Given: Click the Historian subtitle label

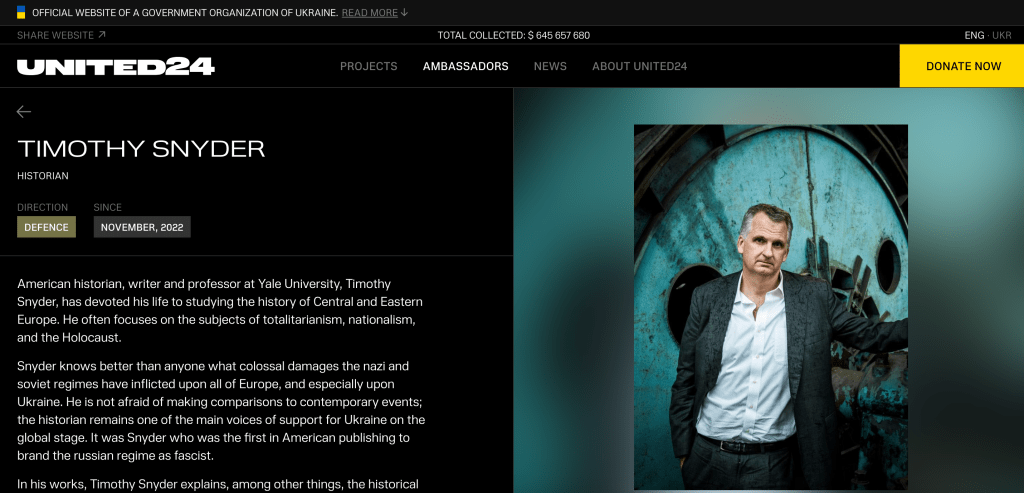Looking at the screenshot, I should tap(42, 176).
